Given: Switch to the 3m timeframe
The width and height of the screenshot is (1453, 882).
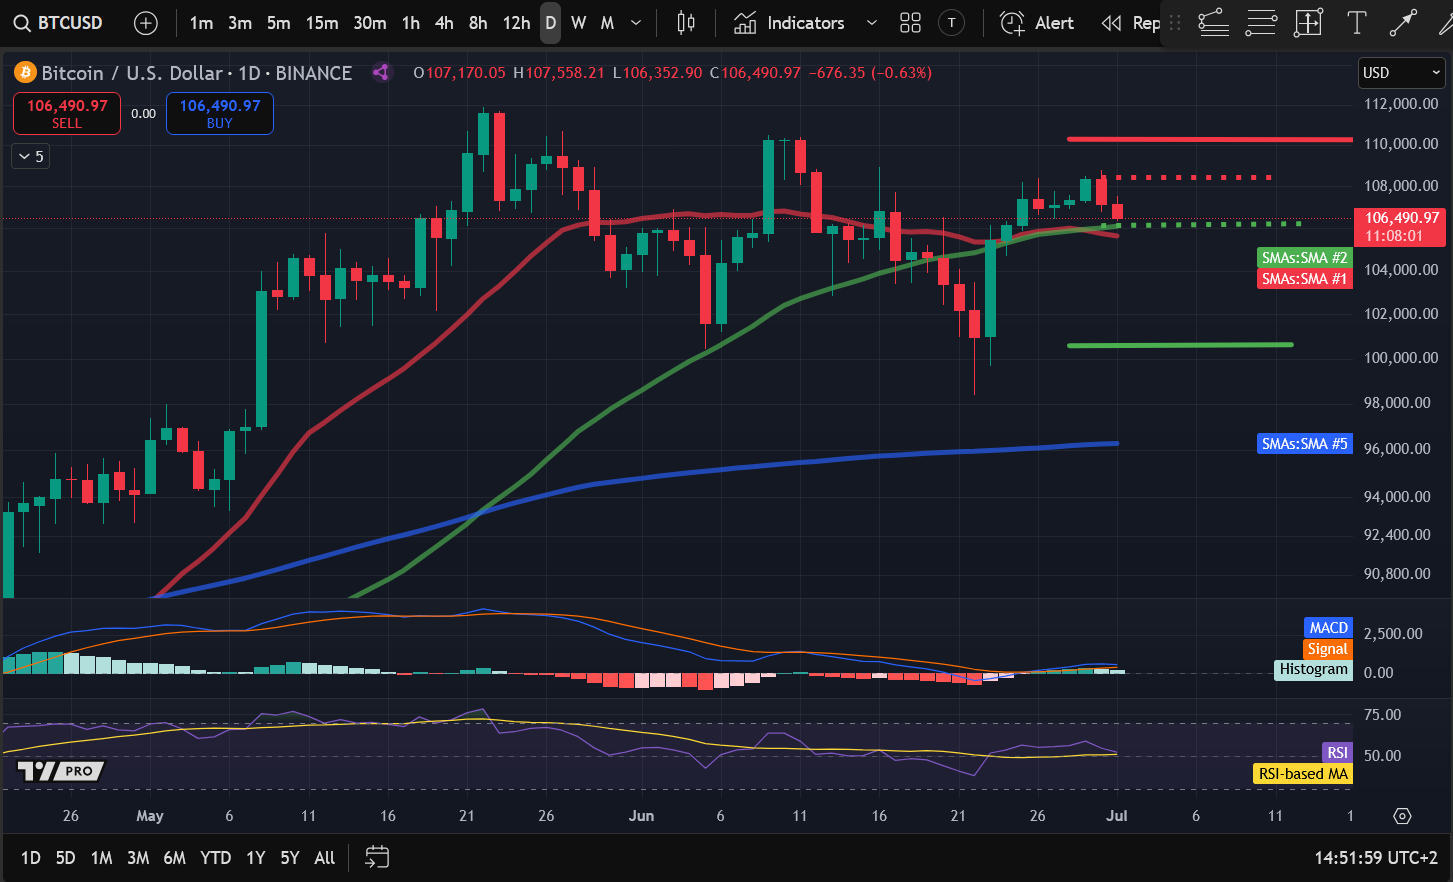Looking at the screenshot, I should pyautogui.click(x=240, y=23).
